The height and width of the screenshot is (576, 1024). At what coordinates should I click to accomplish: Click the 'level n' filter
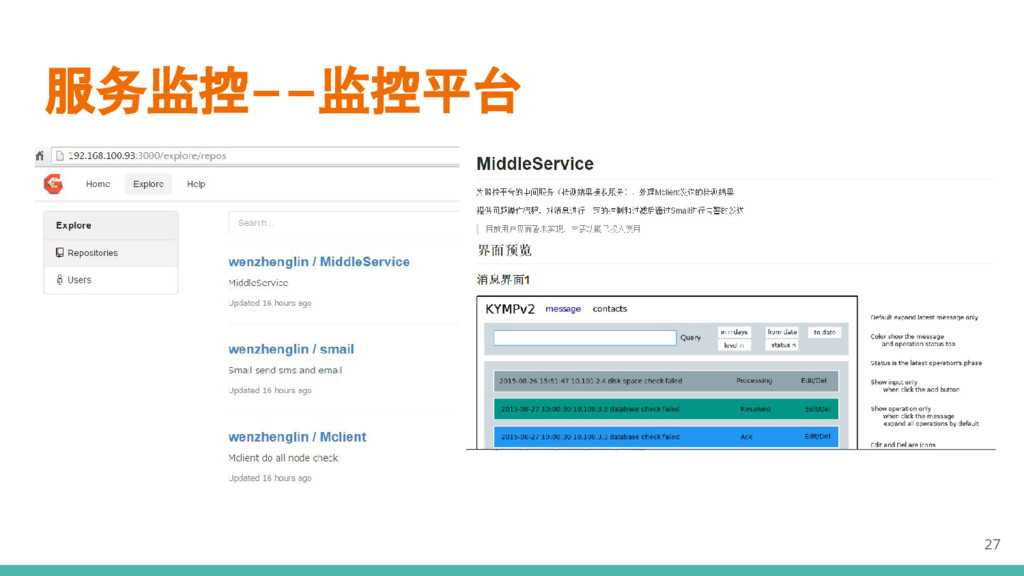(734, 345)
